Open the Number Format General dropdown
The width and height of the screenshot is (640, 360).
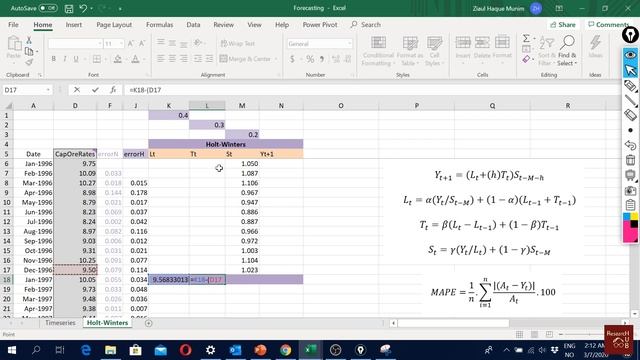[x=349, y=44]
